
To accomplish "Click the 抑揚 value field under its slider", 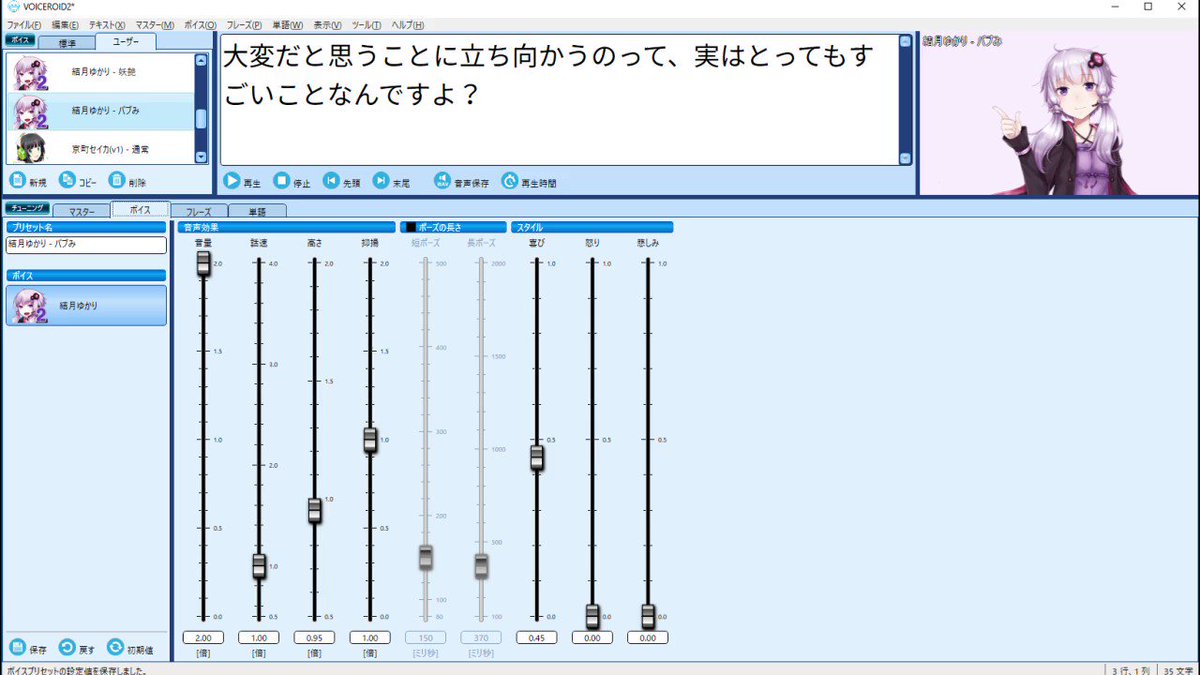I will coord(370,637).
